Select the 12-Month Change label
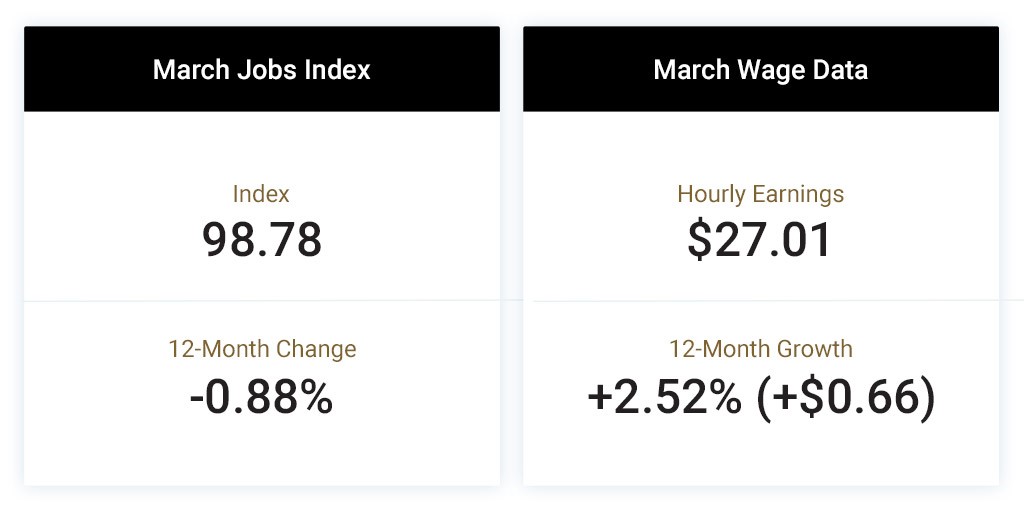1024x512 pixels. pyautogui.click(x=263, y=349)
